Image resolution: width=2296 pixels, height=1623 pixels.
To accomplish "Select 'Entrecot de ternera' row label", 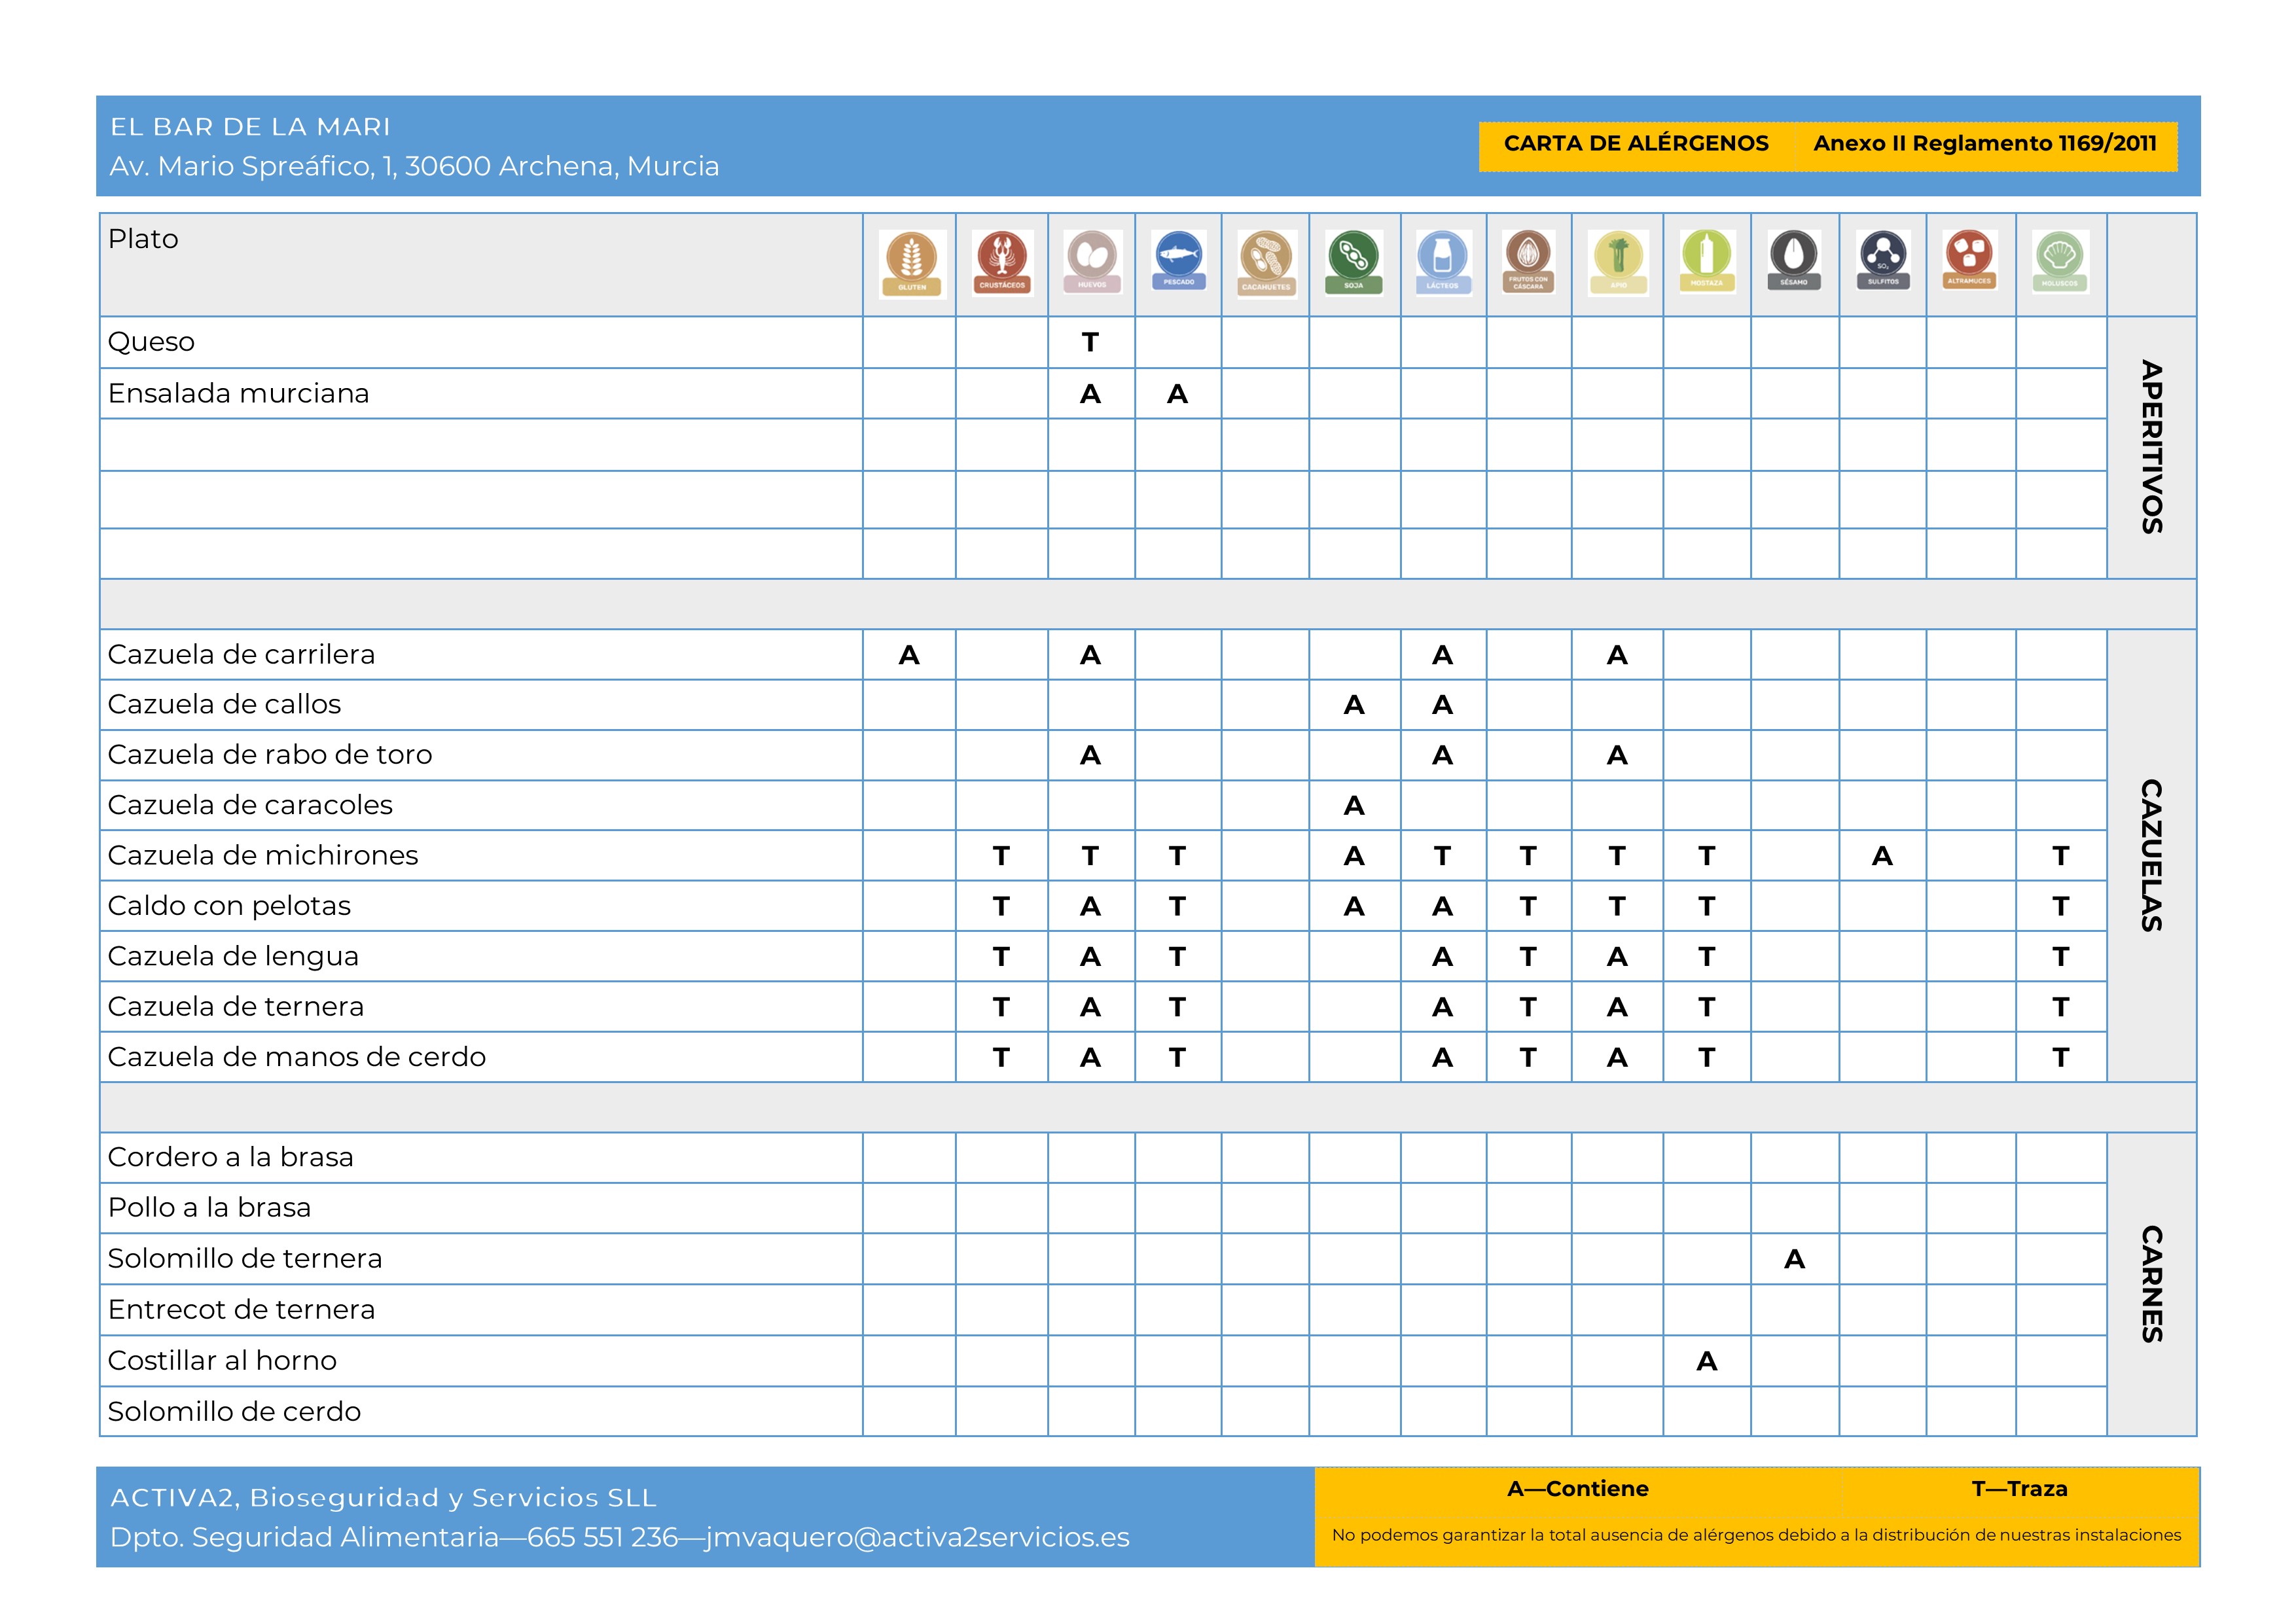I will tap(241, 1309).
